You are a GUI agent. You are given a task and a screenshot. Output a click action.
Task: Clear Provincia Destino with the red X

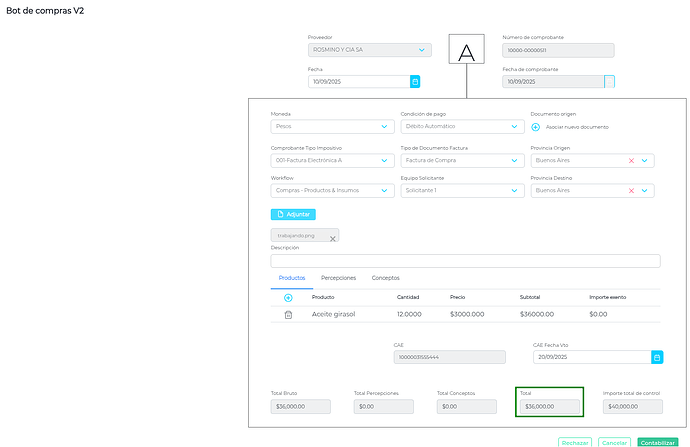(x=631, y=191)
